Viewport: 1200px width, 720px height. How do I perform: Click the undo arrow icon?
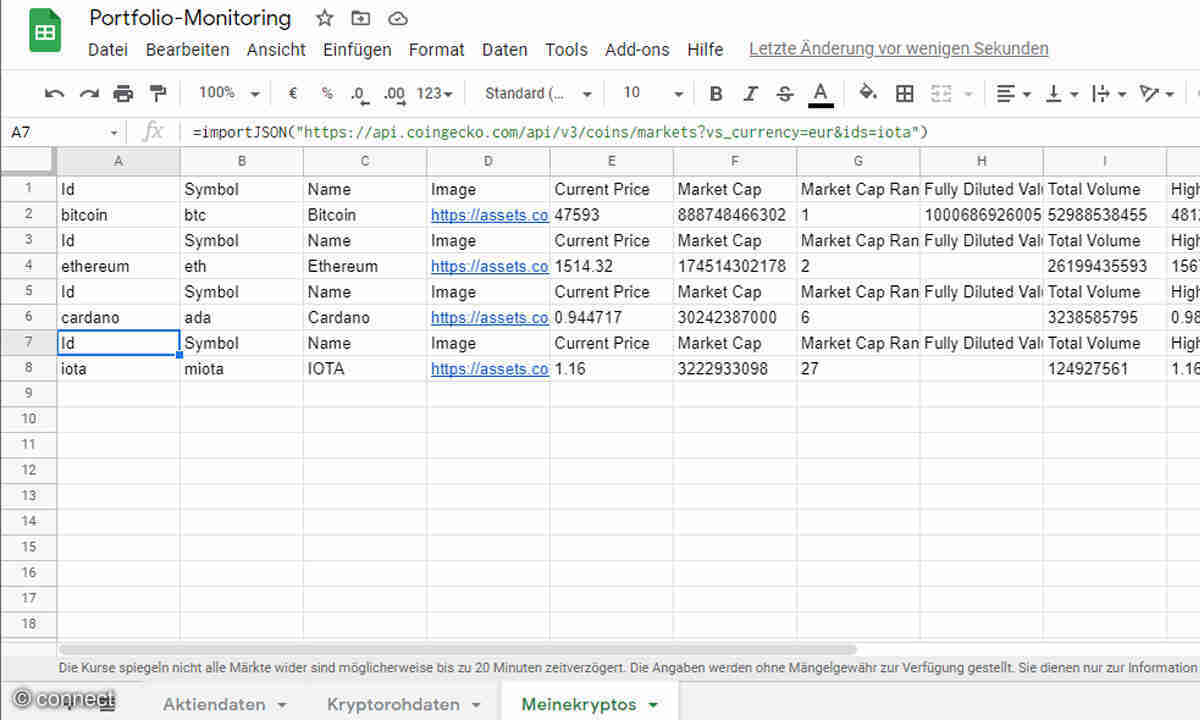point(55,94)
